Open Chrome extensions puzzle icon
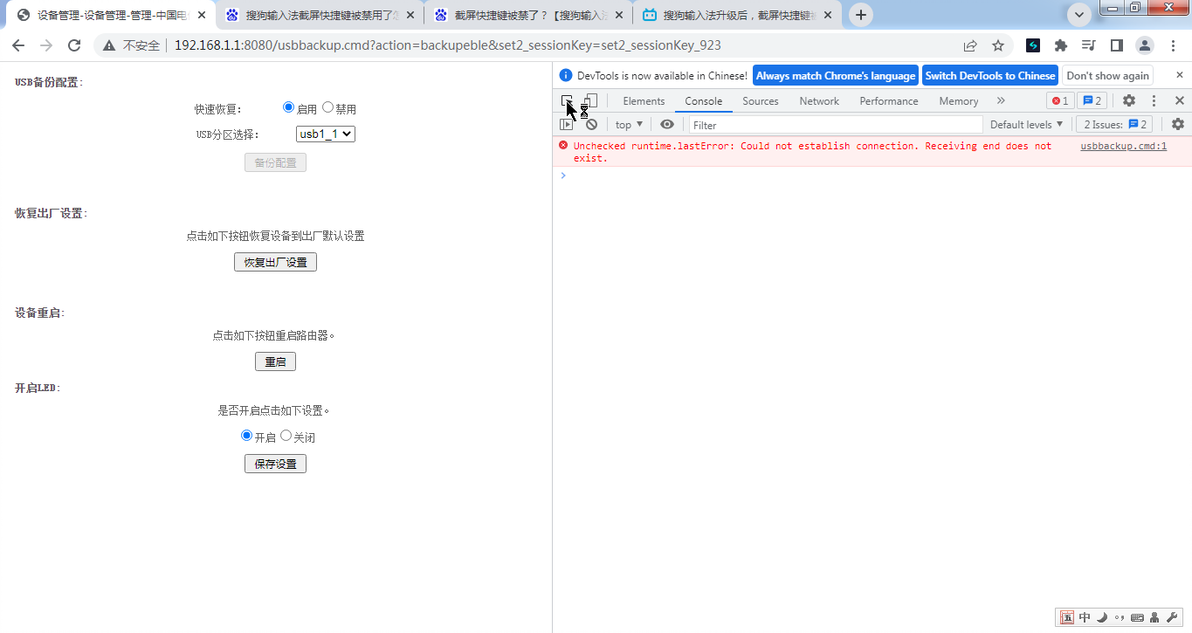1192x633 pixels. point(1060,46)
